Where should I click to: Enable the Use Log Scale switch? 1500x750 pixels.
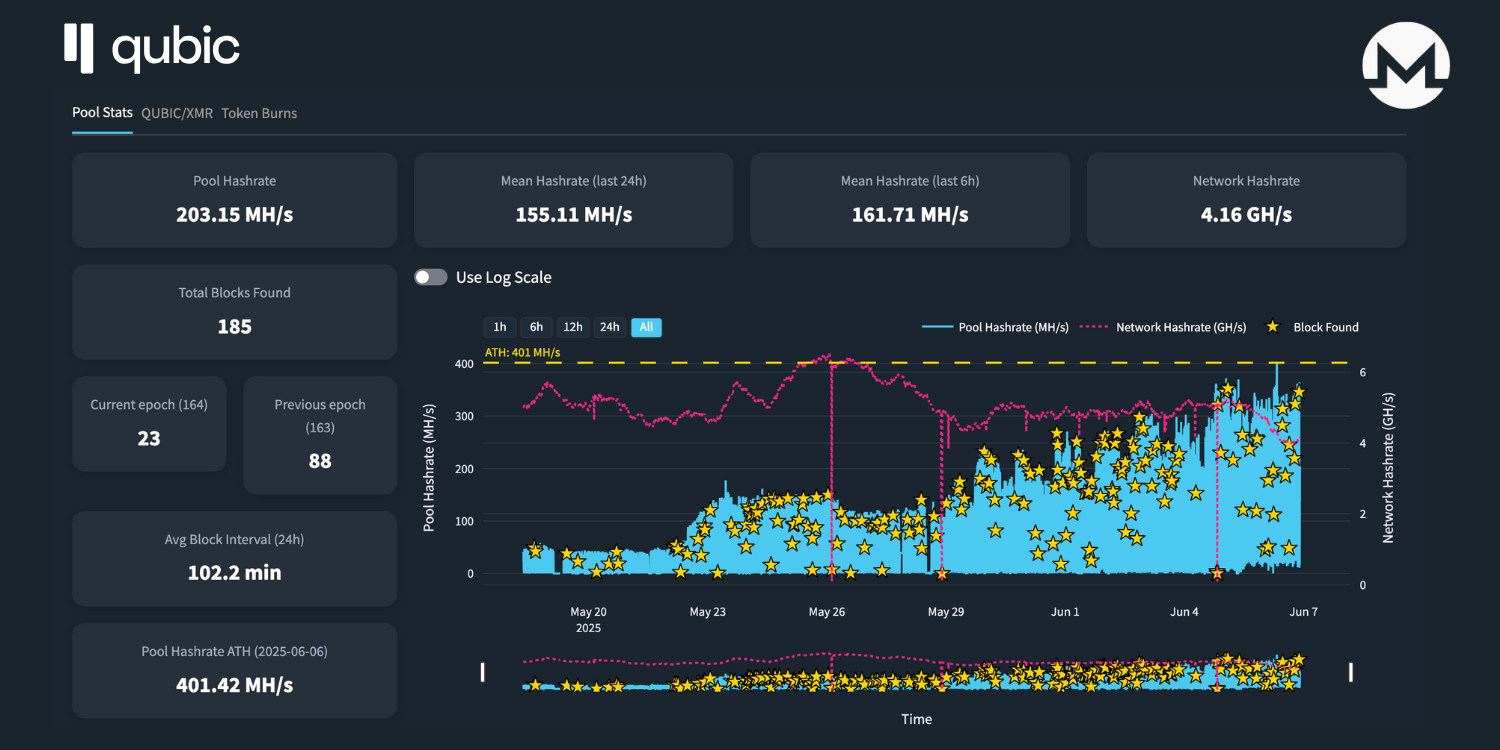[x=430, y=277]
